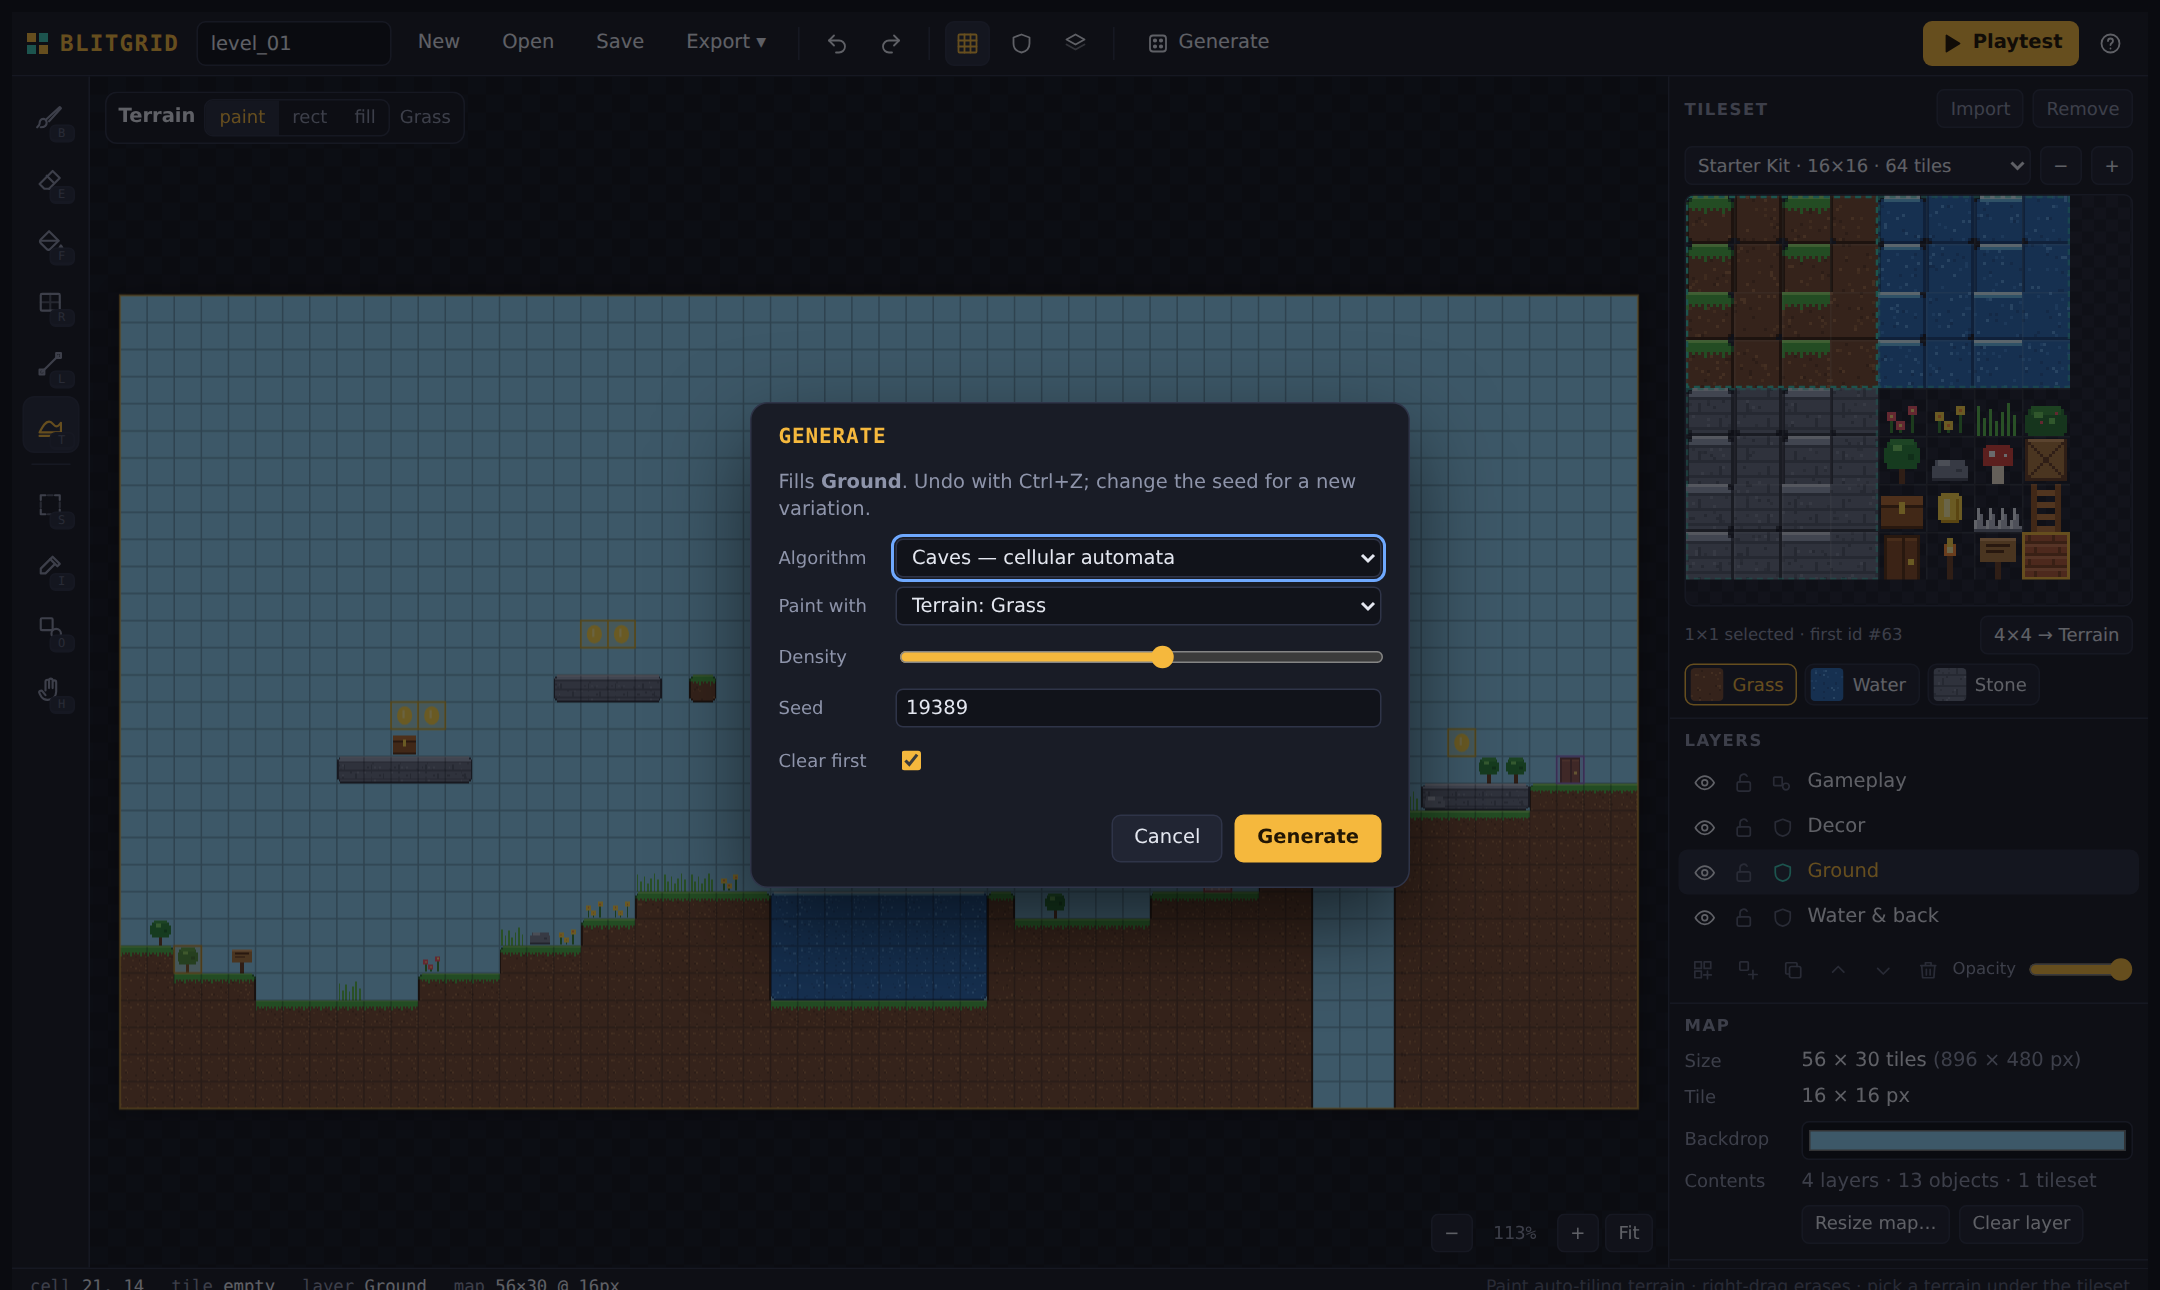The image size is (2160, 1290).
Task: Select the Water terrain chip
Action: click(1861, 685)
